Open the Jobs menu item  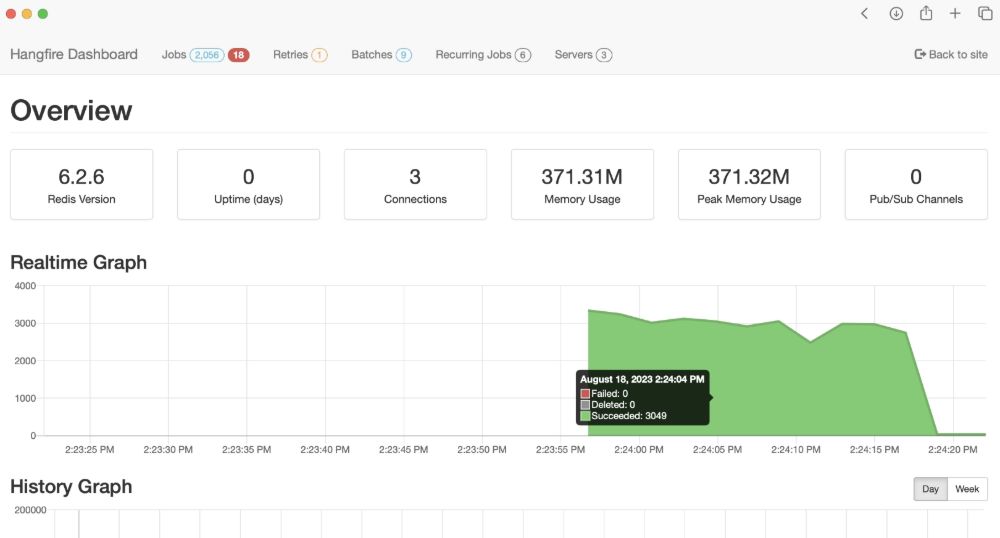(x=173, y=54)
